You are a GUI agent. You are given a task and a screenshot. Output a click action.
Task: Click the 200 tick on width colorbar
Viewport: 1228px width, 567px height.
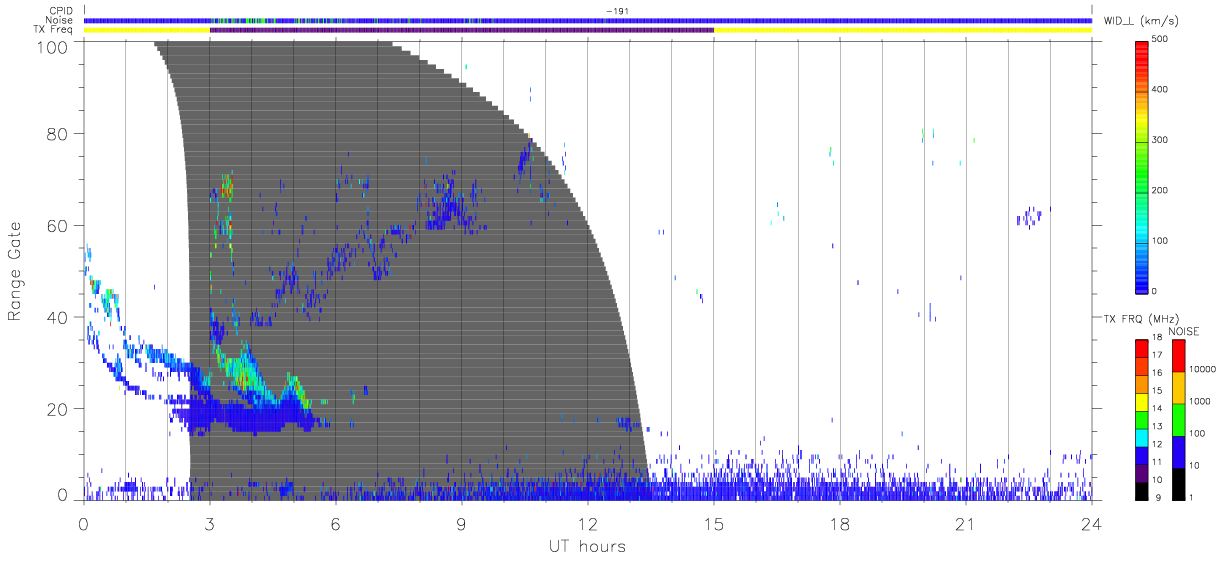point(1160,189)
